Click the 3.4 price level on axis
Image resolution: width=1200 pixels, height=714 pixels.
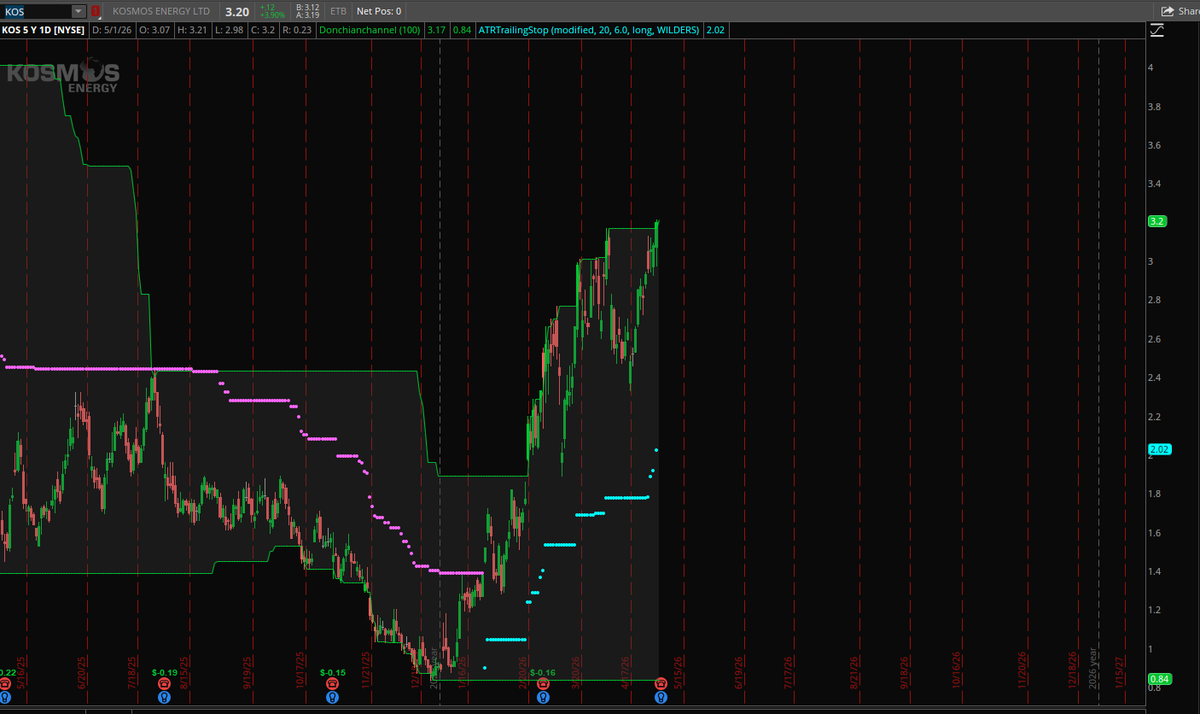[x=1153, y=184]
